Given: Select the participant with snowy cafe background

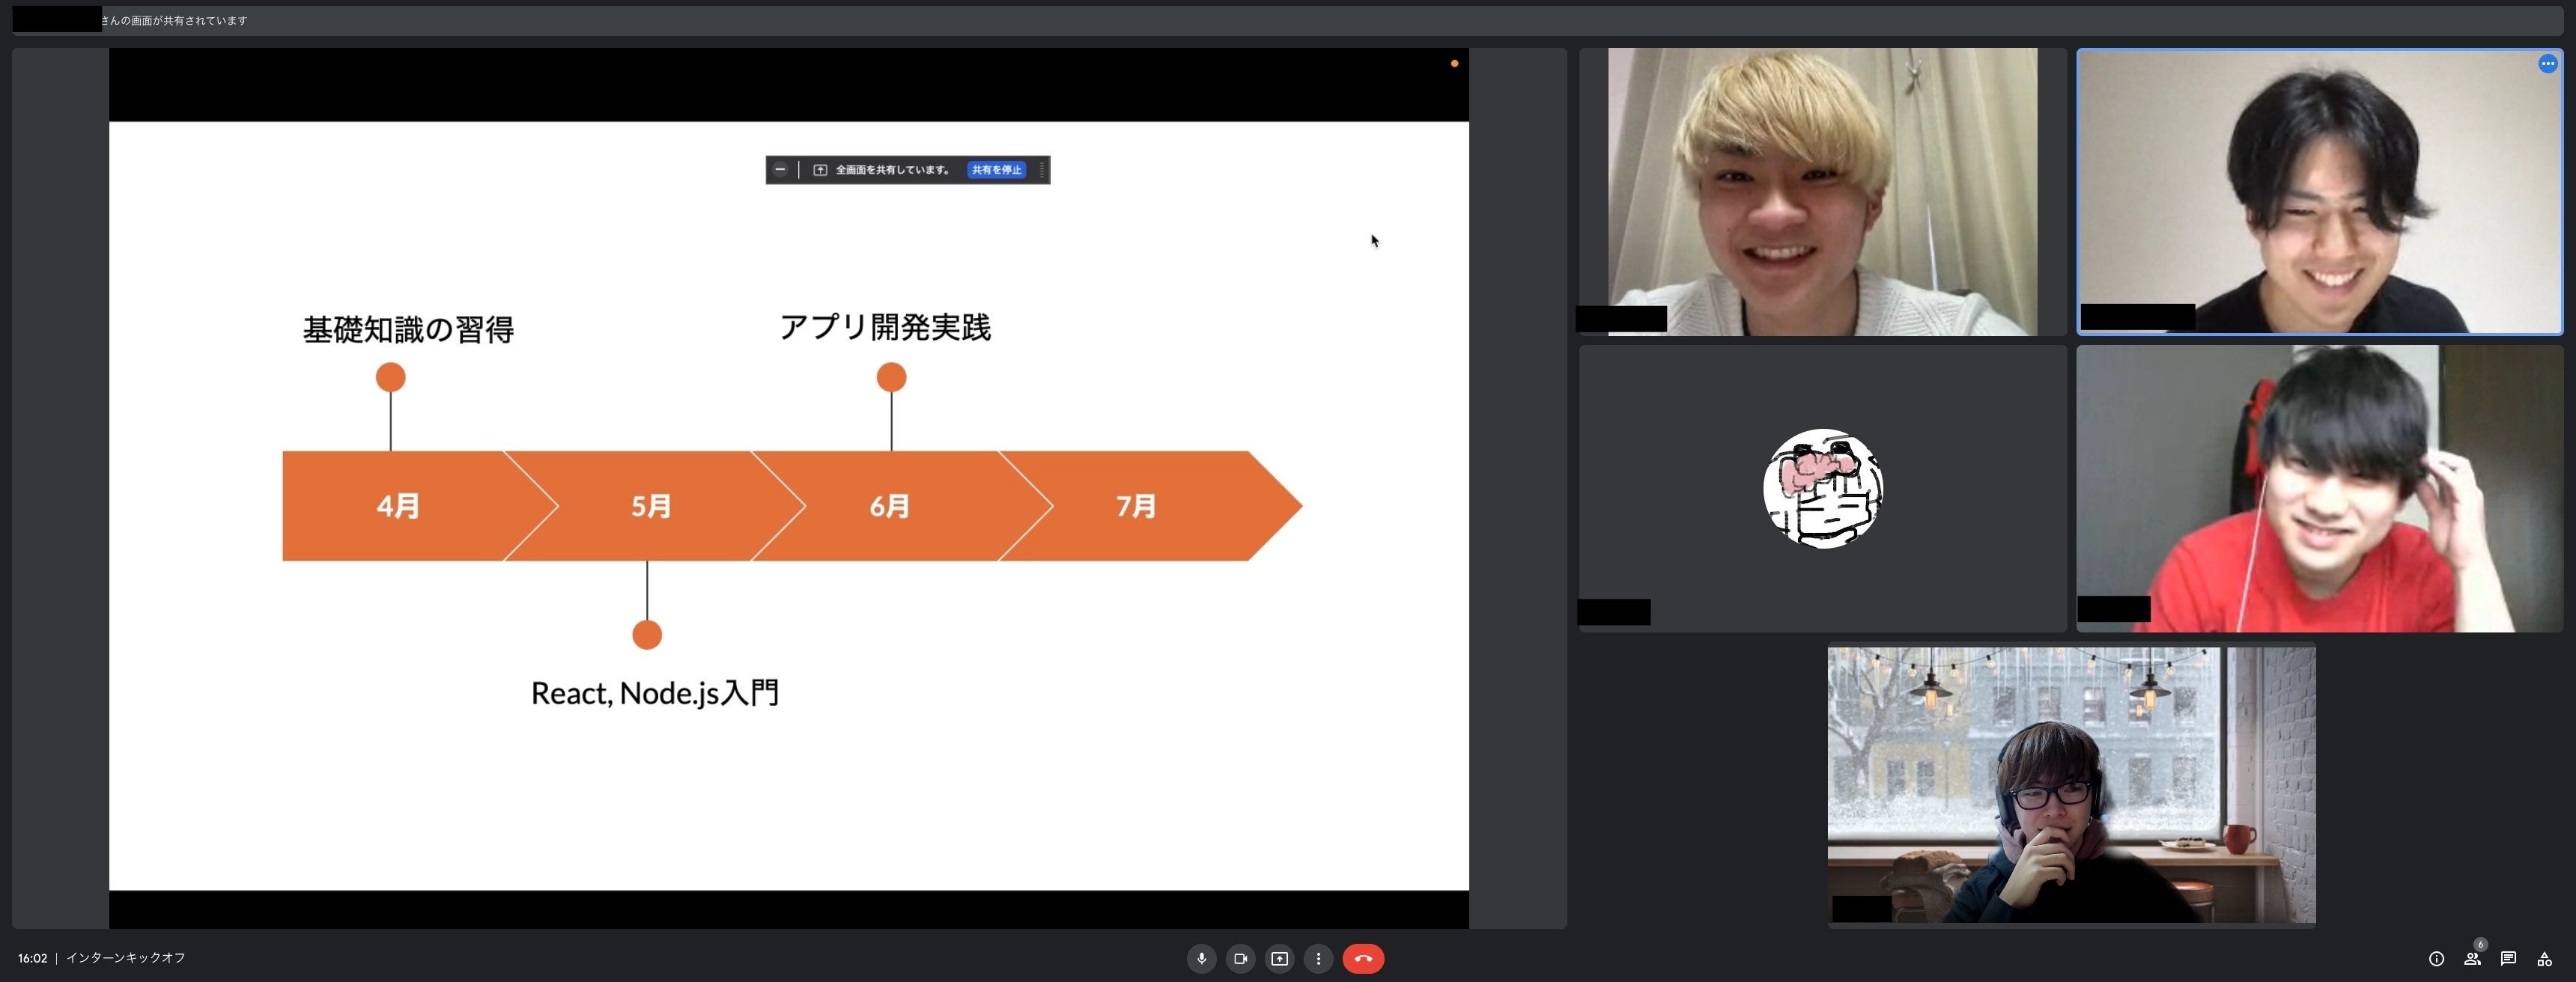Looking at the screenshot, I should coord(2071,785).
